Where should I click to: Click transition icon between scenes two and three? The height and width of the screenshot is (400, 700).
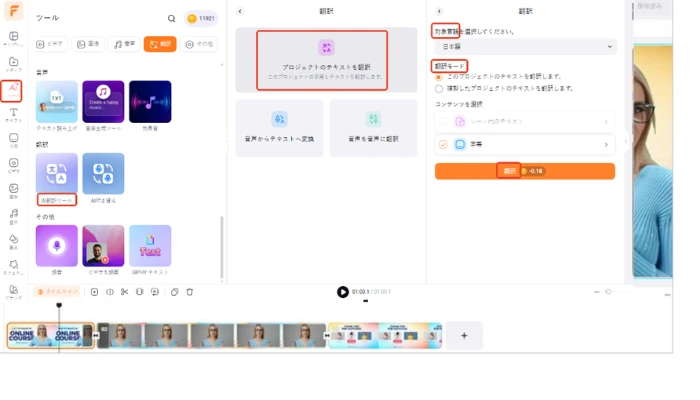coord(327,335)
